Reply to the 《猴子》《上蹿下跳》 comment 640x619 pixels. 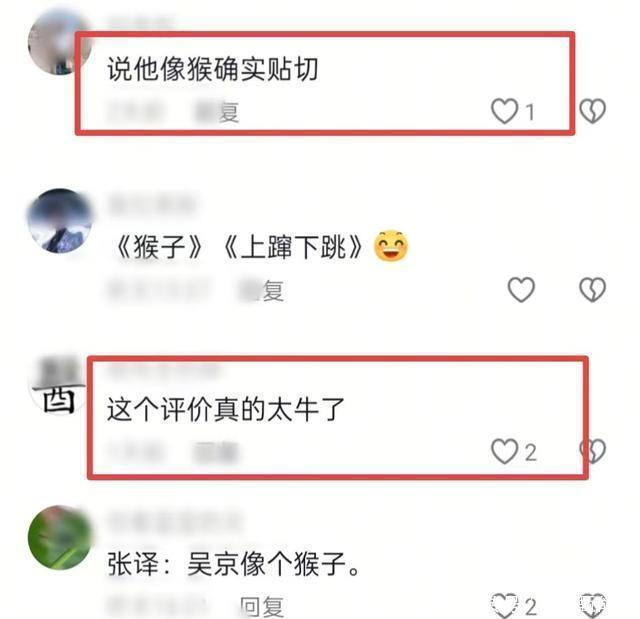pyautogui.click(x=261, y=291)
